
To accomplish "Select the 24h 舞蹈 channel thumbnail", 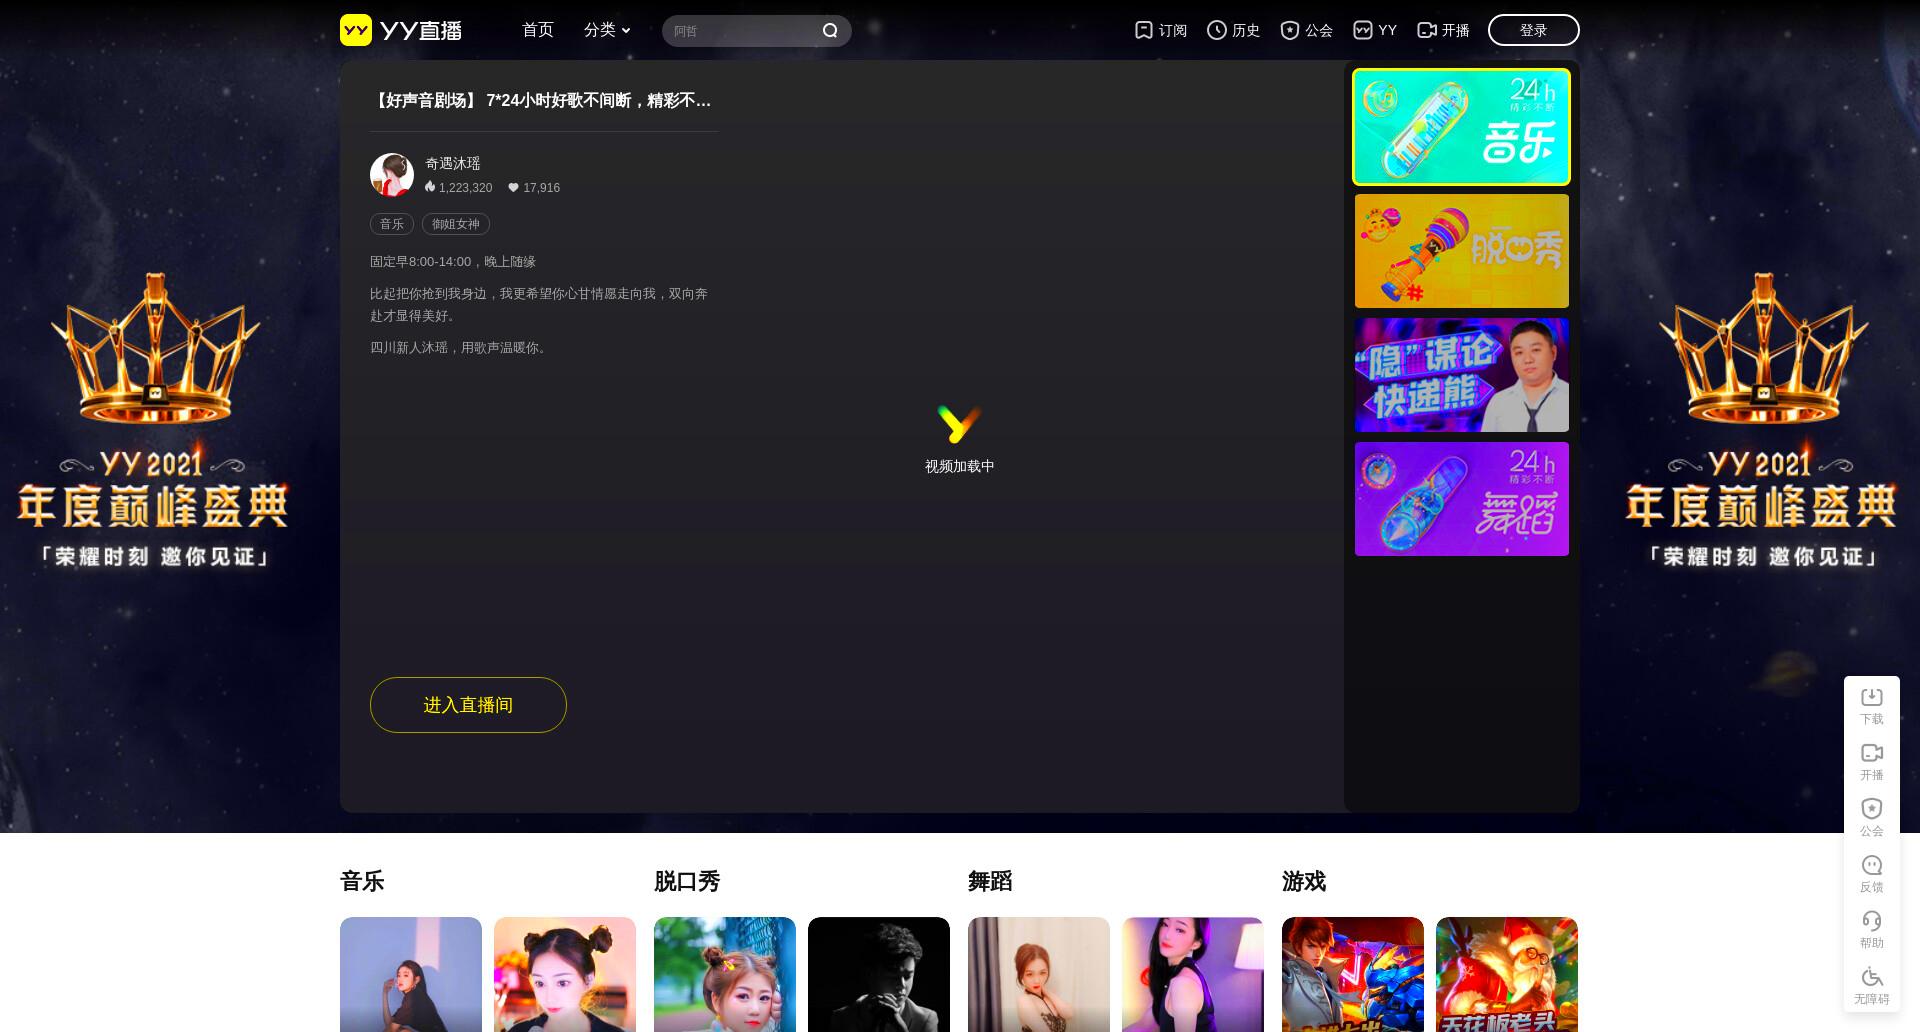I will 1461,499.
